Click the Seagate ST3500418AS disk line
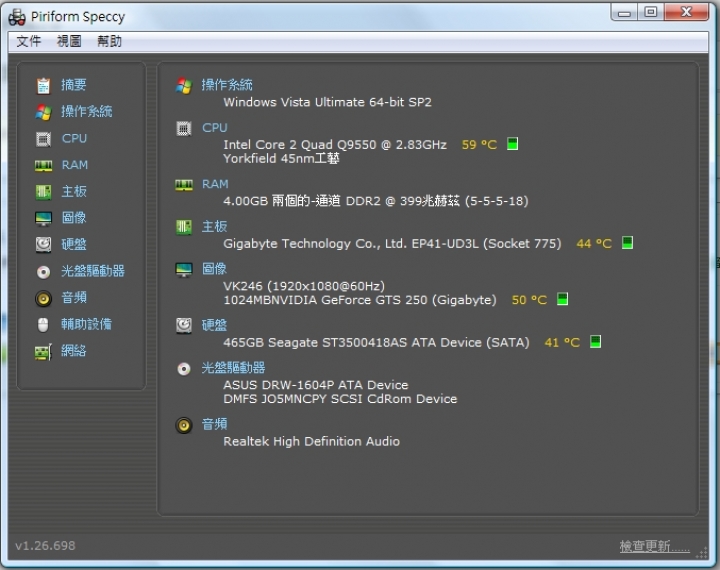Image resolution: width=720 pixels, height=570 pixels. (376, 343)
